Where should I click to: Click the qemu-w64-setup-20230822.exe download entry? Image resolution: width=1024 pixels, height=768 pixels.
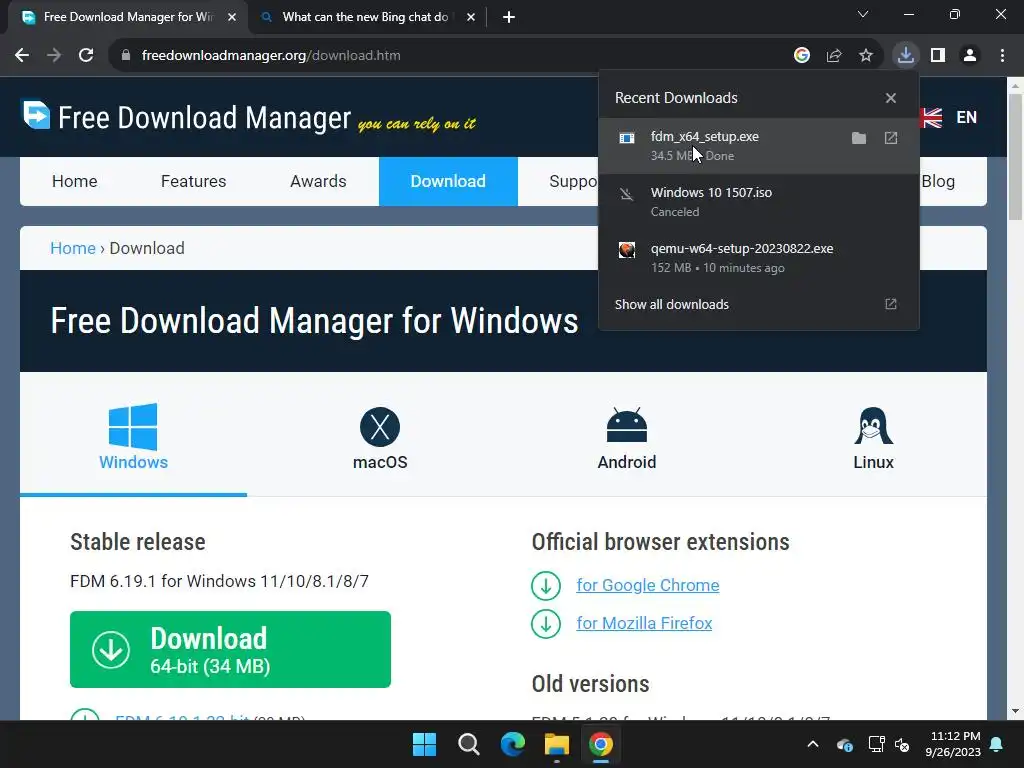[x=758, y=258]
